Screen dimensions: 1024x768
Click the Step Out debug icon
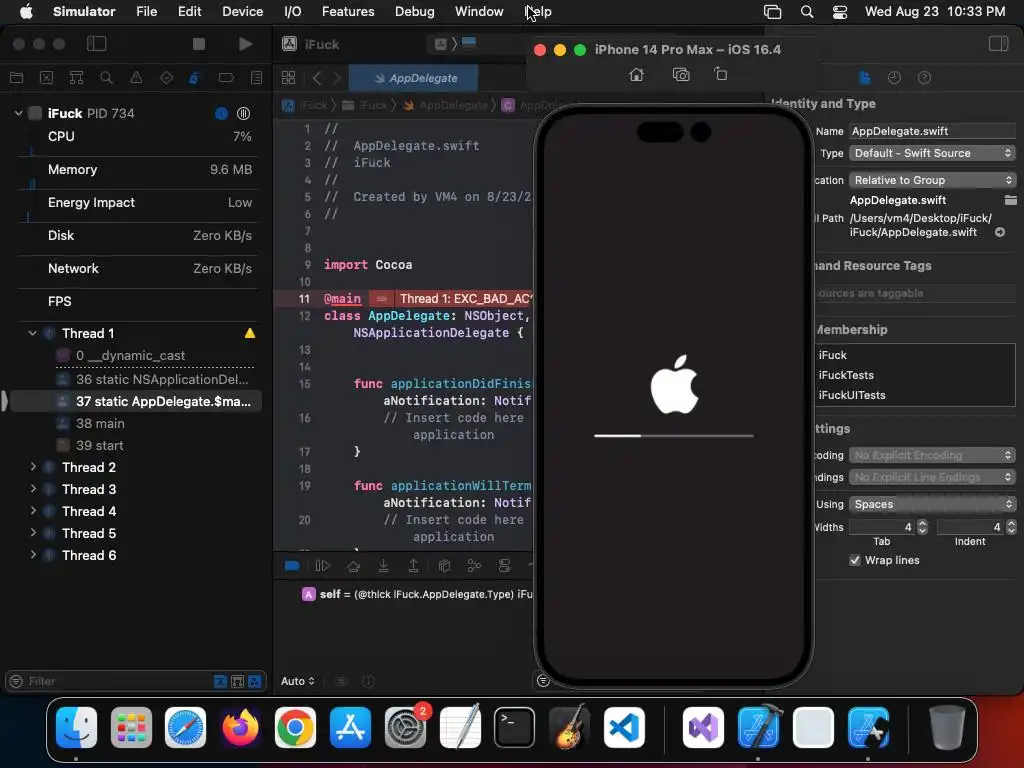(x=413, y=566)
